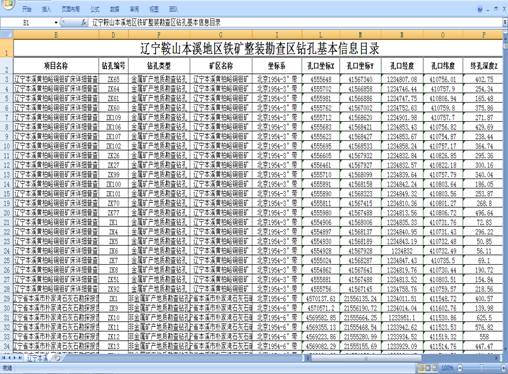Click the zoom in plus button
Viewport: 508px width, 374px height.
pos(504,368)
